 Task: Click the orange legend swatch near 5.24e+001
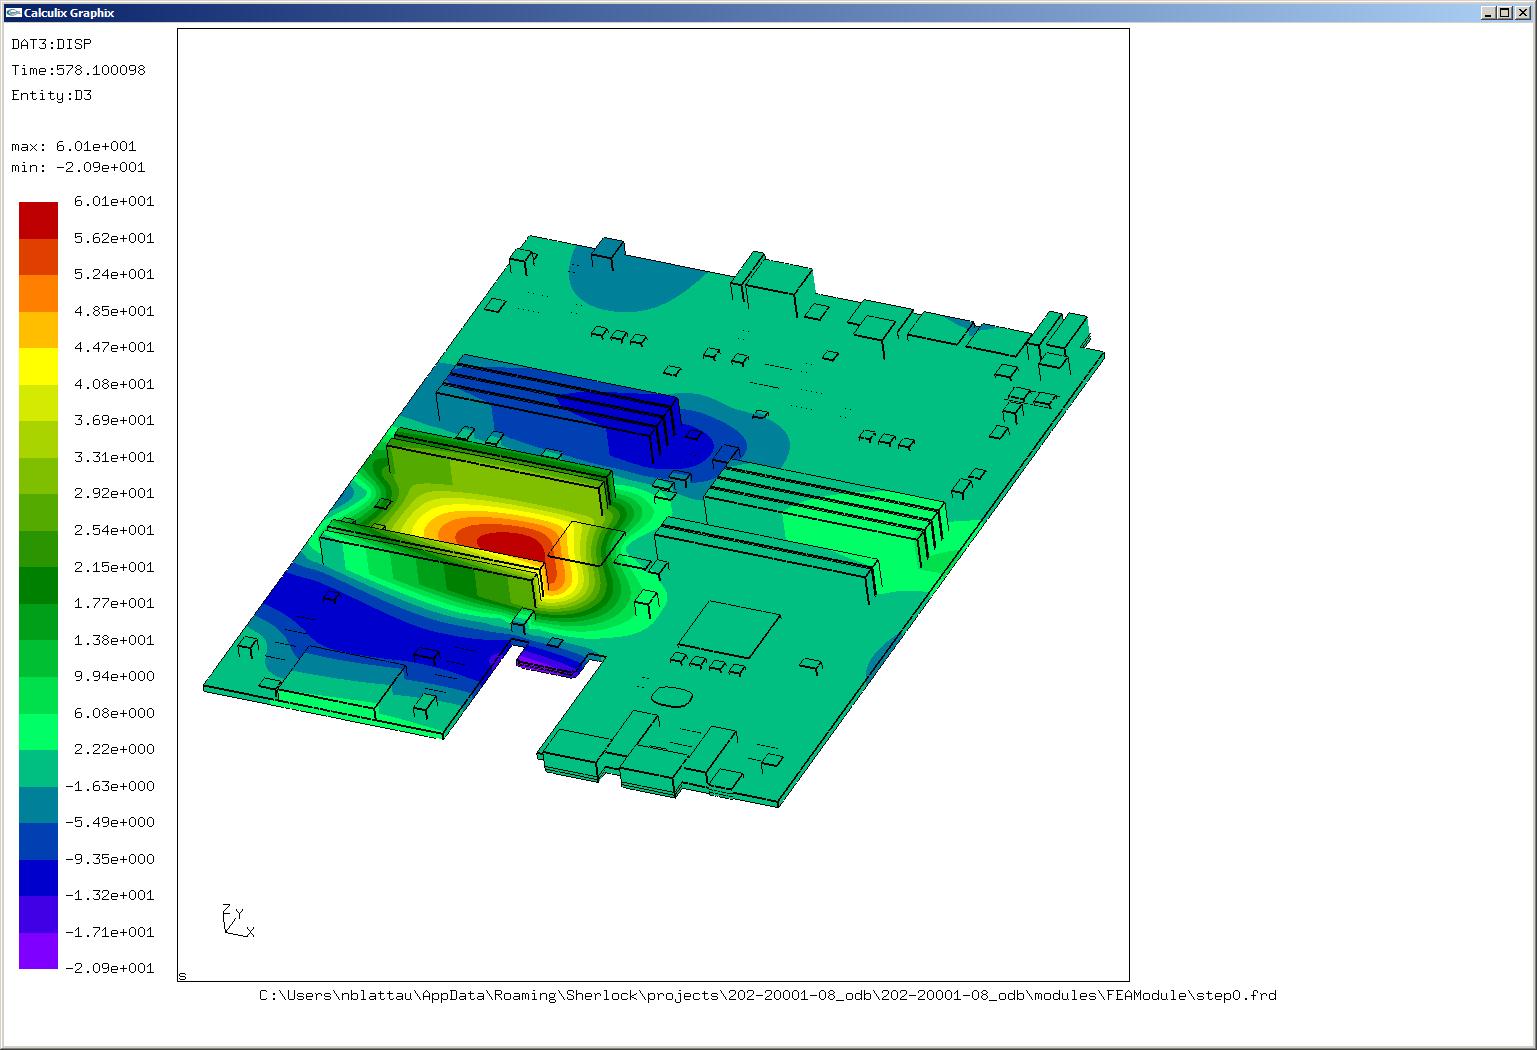(x=38, y=293)
